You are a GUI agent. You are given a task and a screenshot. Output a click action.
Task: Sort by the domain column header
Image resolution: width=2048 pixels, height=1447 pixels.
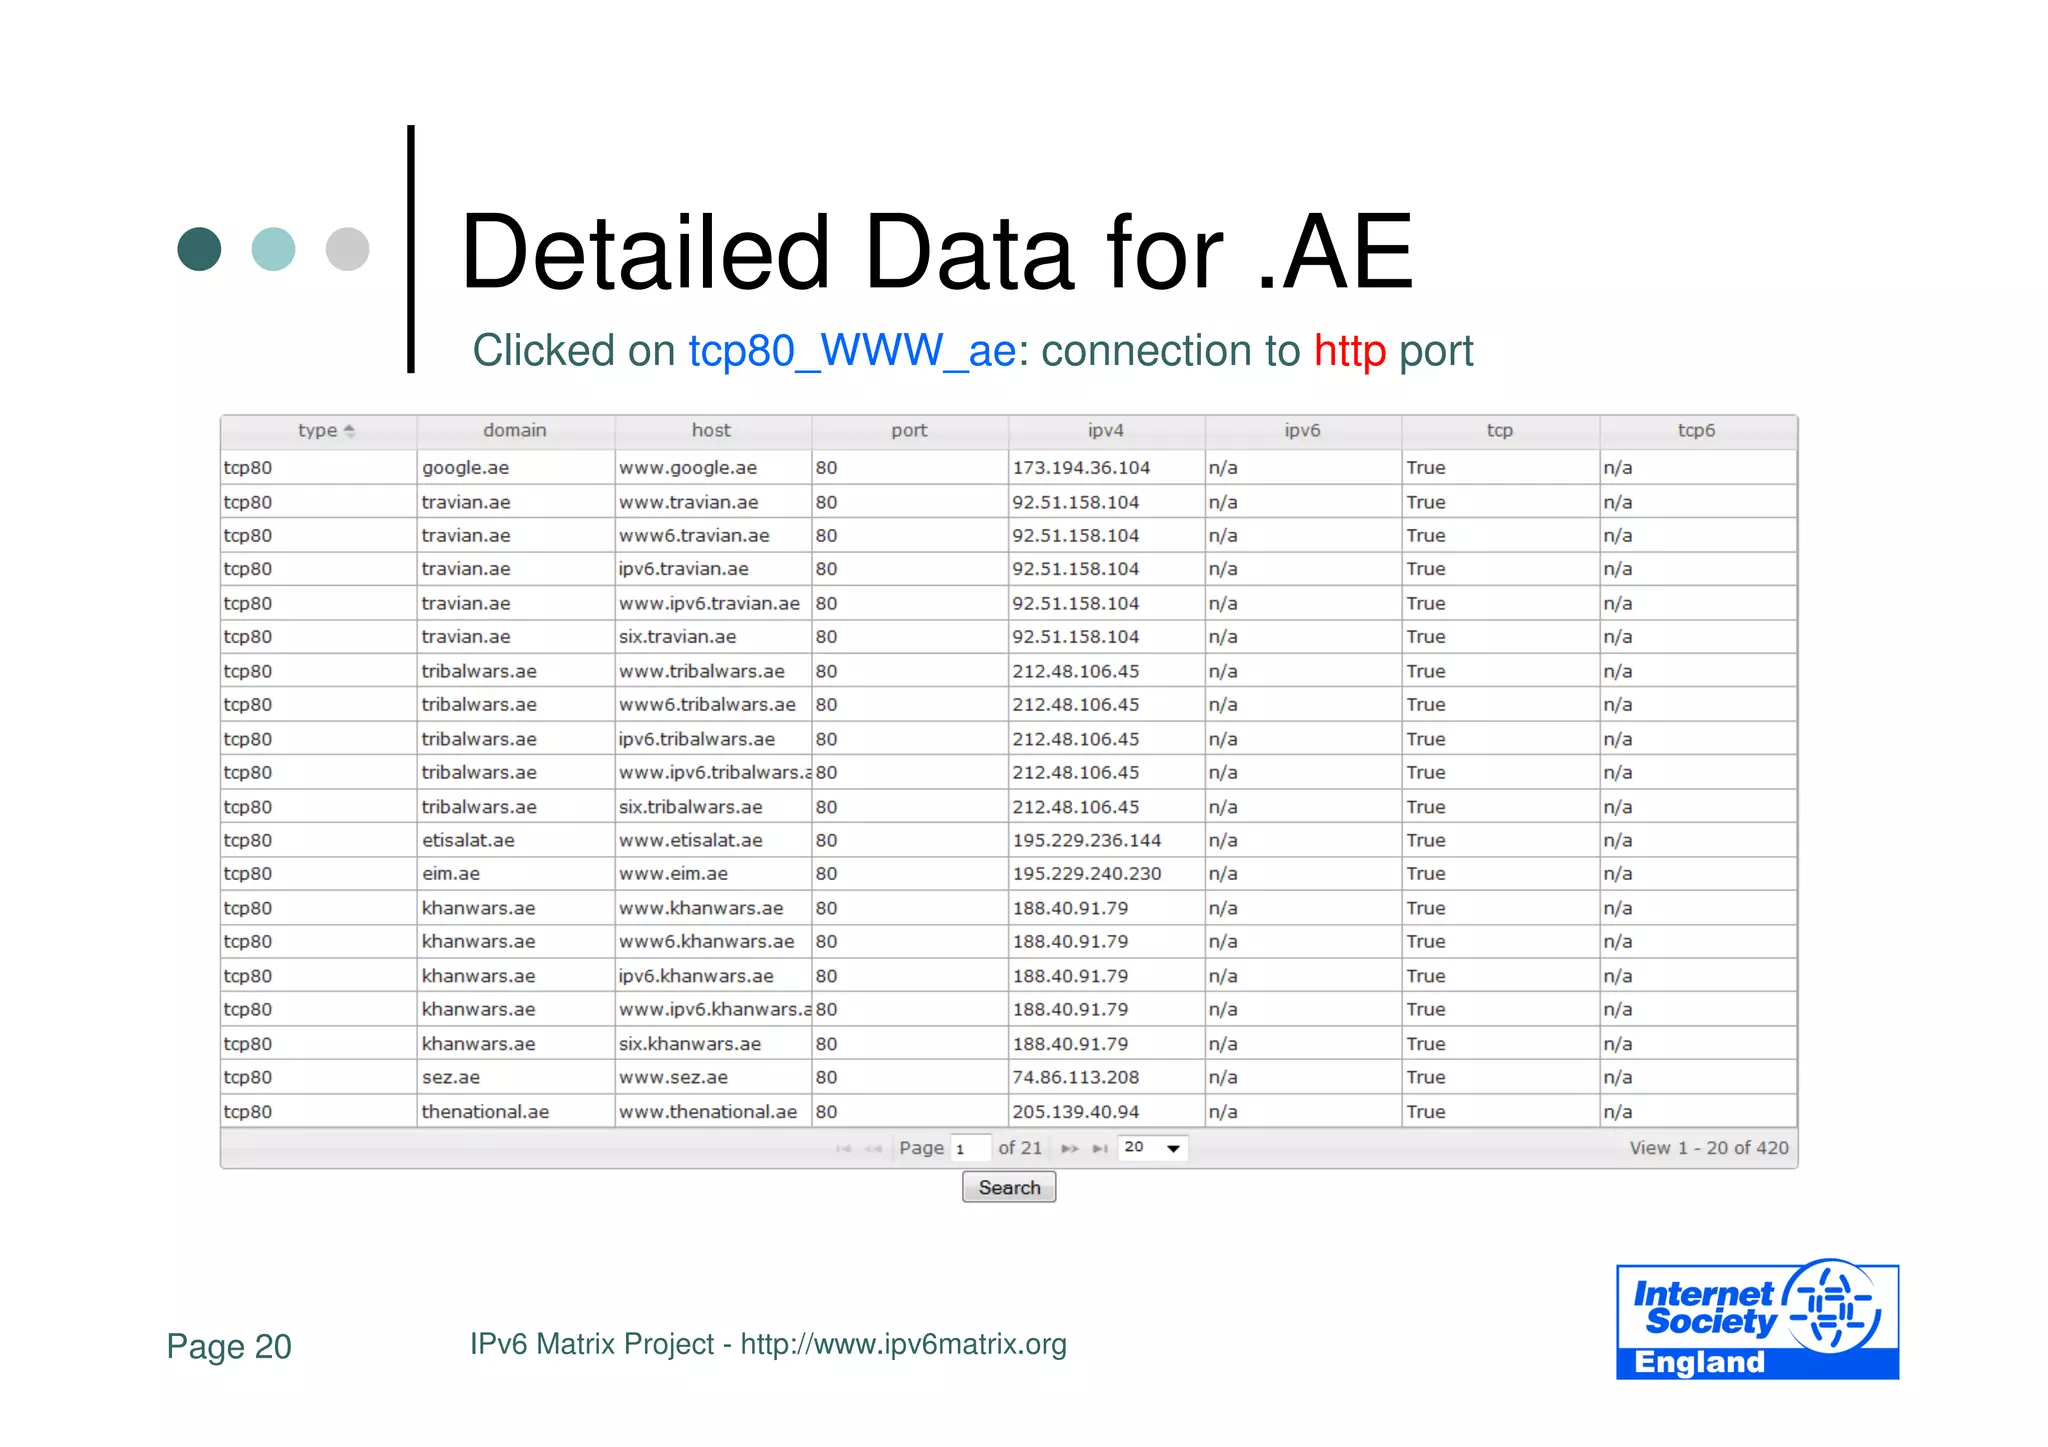pos(515,431)
